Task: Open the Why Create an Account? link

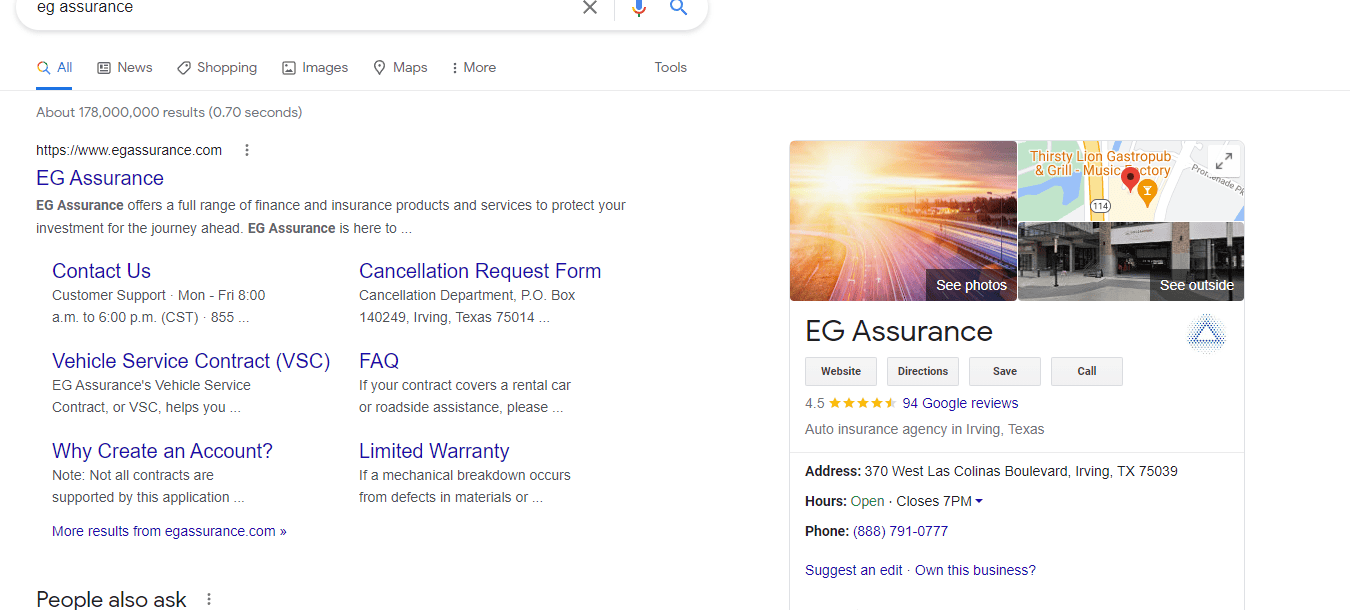Action: 162,451
